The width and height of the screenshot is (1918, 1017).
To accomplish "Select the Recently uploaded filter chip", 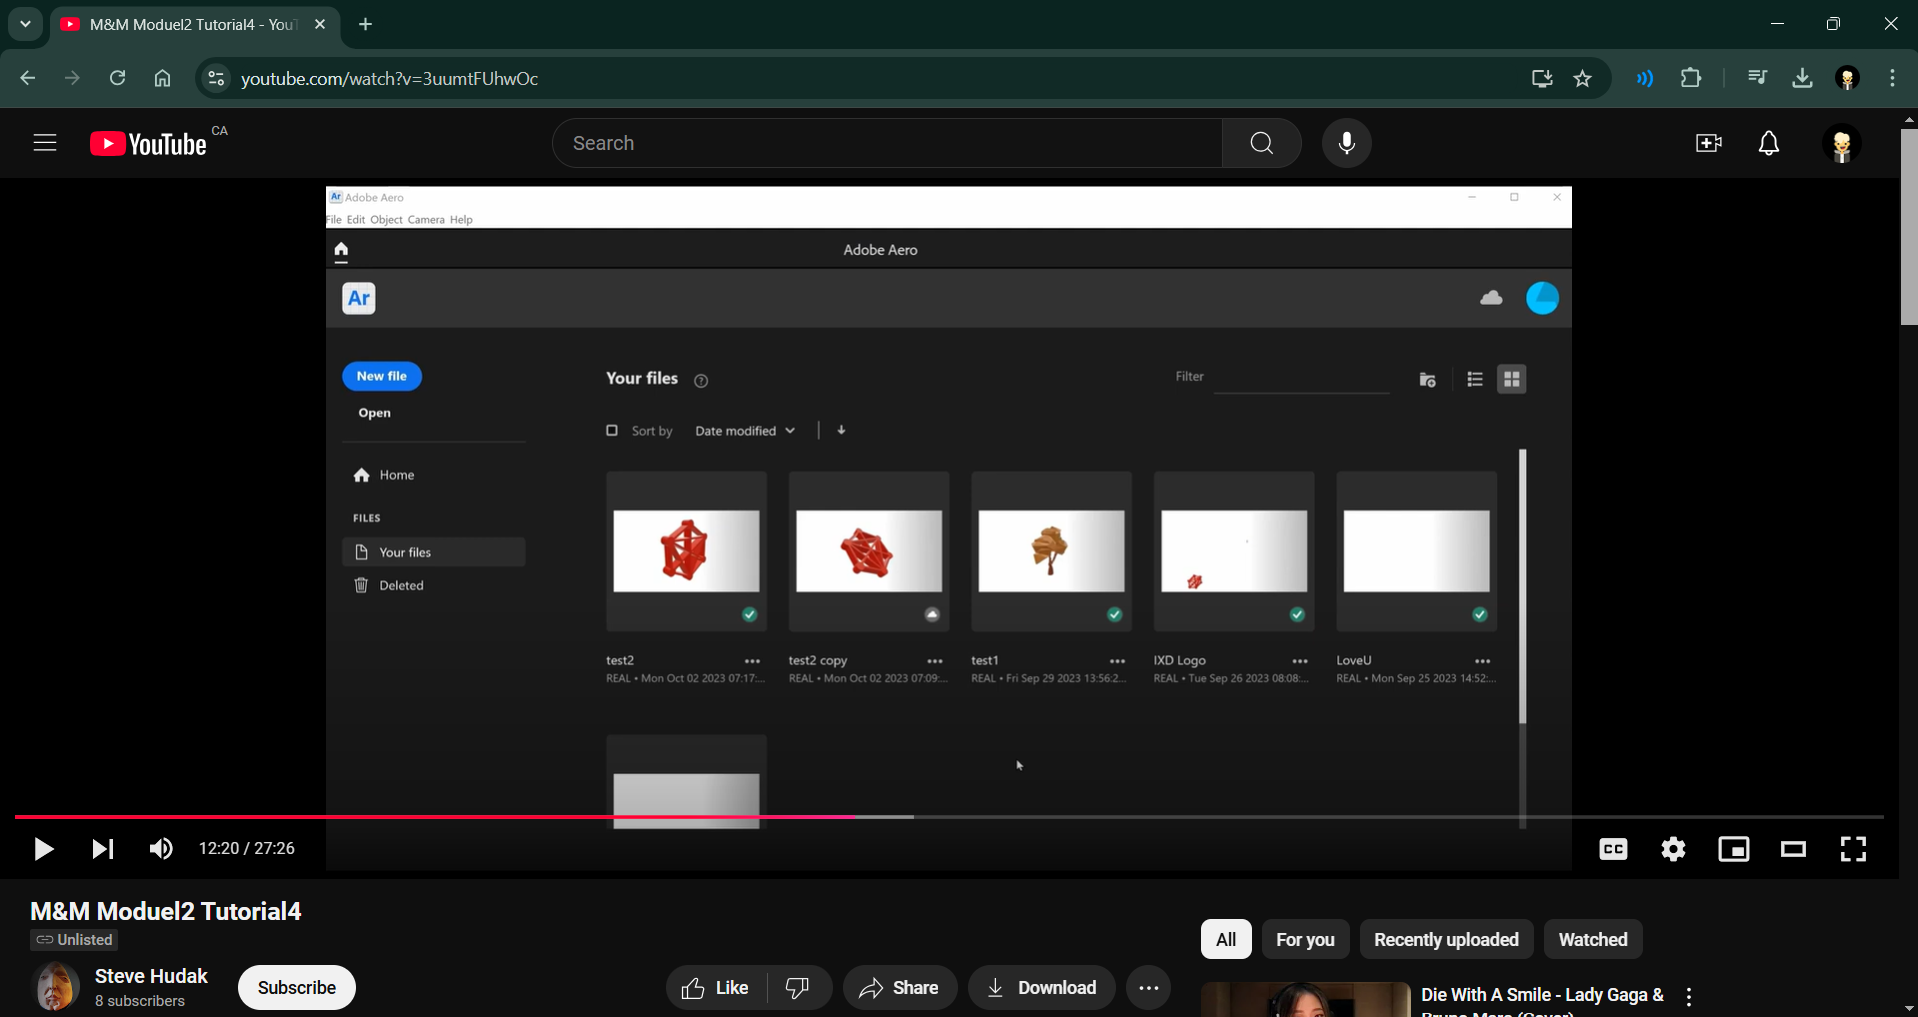I will click(x=1446, y=938).
